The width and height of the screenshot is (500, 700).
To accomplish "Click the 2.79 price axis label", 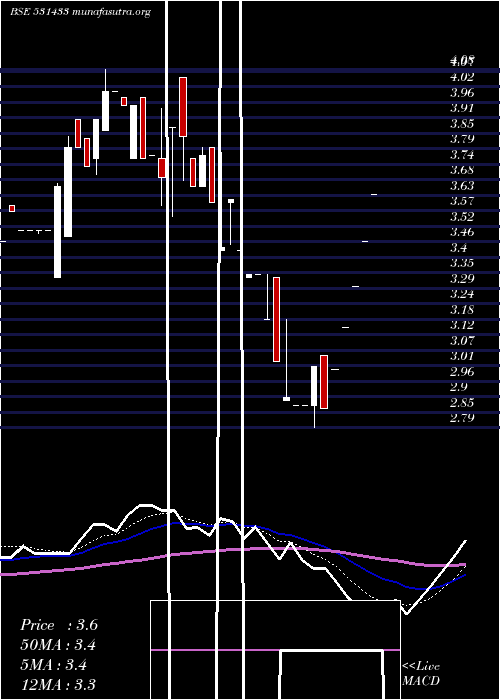I will click(462, 417).
